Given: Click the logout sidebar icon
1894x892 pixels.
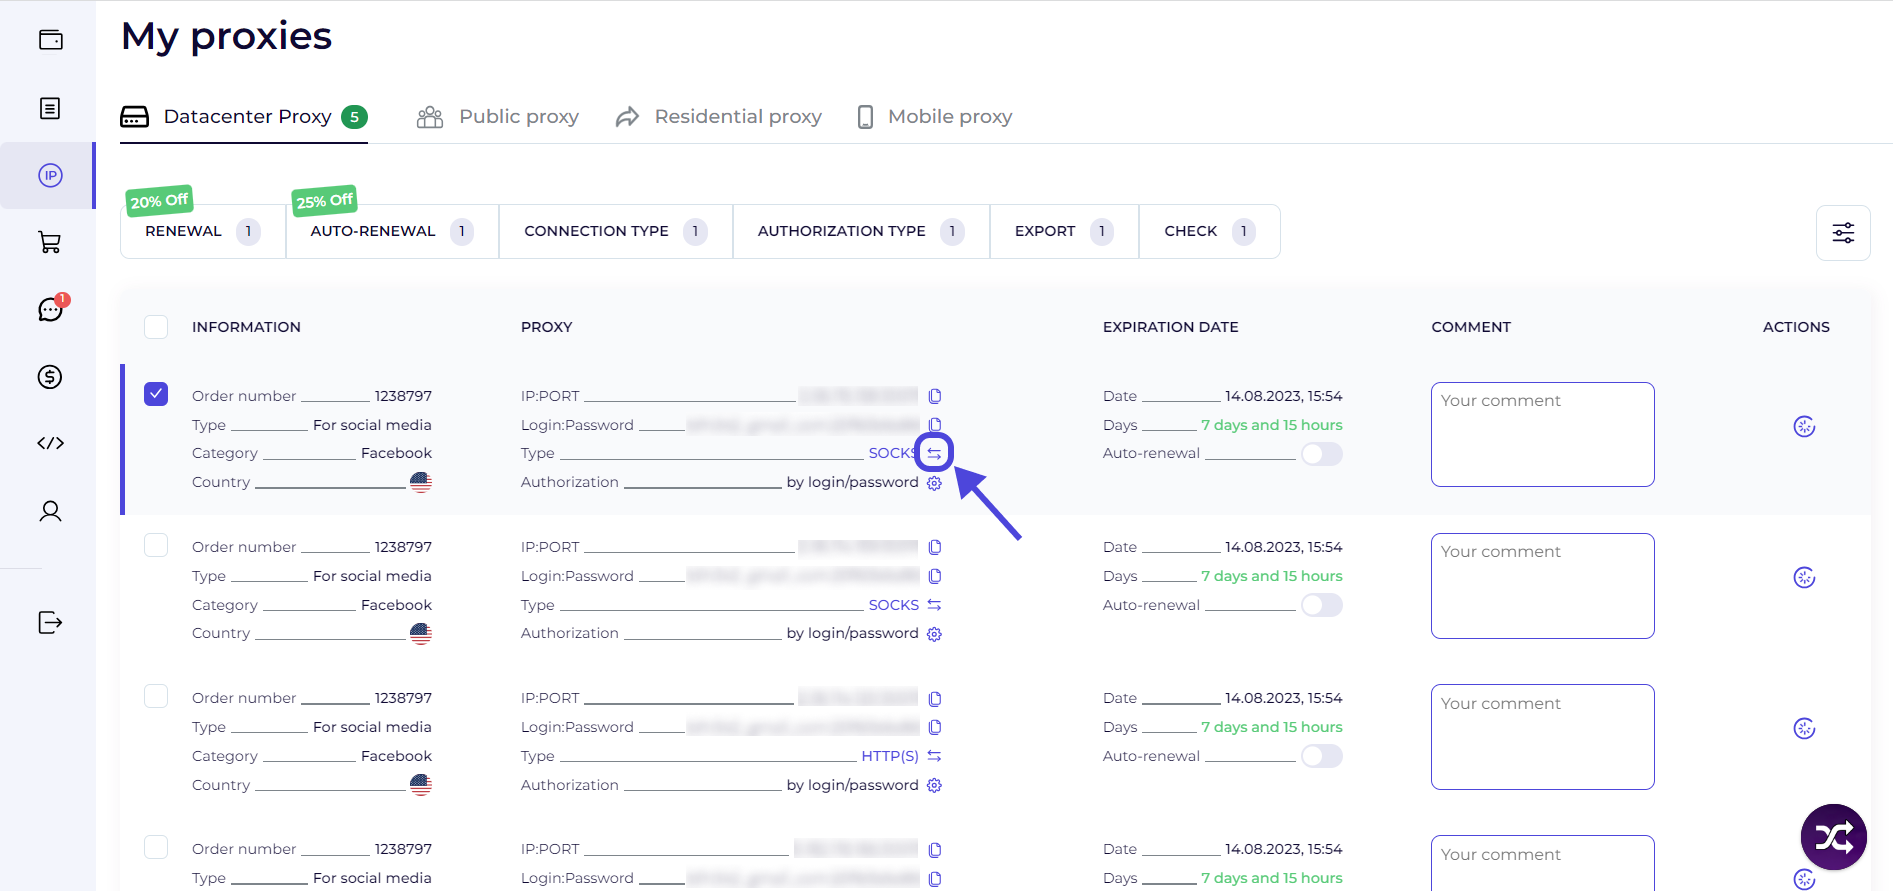Looking at the screenshot, I should [x=50, y=622].
